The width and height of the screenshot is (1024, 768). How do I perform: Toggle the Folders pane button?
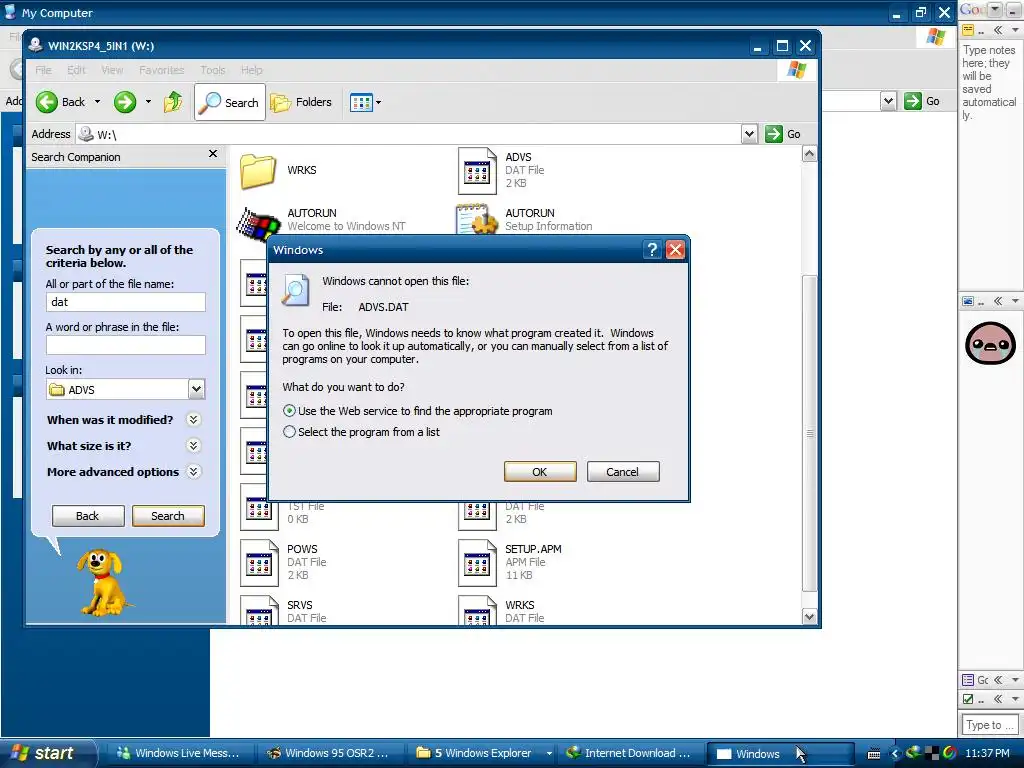pos(301,102)
